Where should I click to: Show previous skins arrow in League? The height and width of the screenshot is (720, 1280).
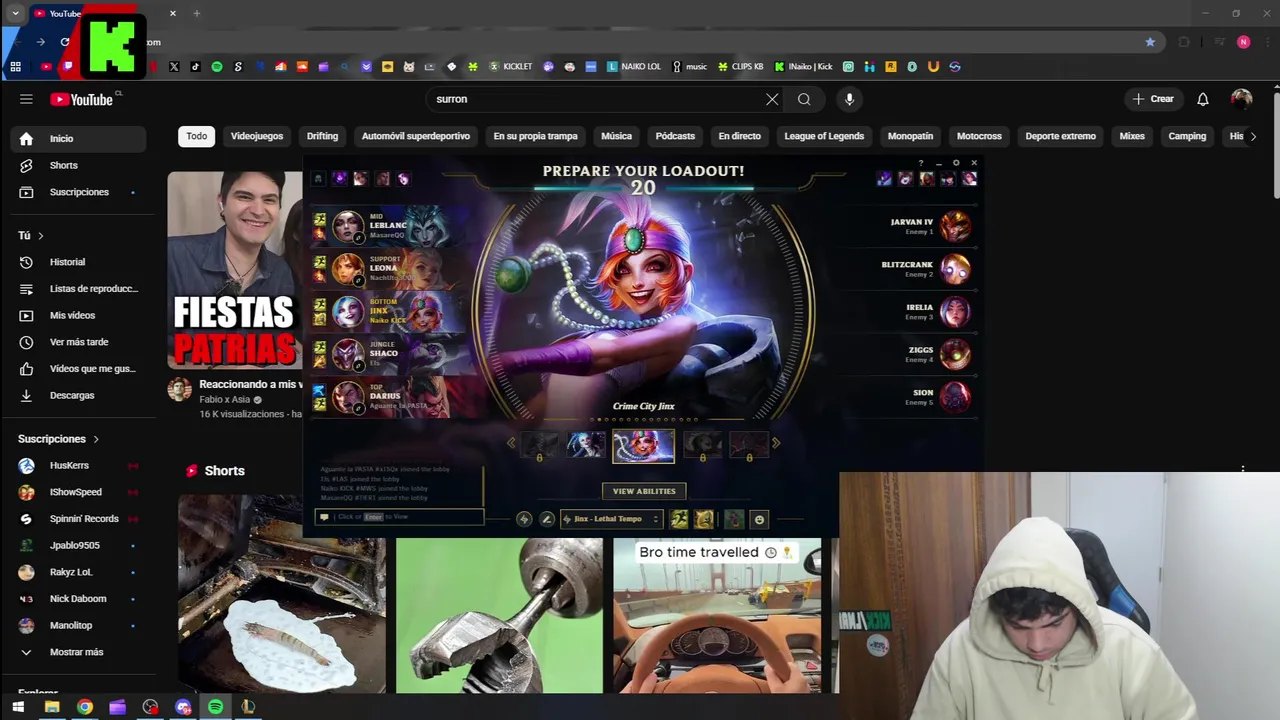pos(511,443)
